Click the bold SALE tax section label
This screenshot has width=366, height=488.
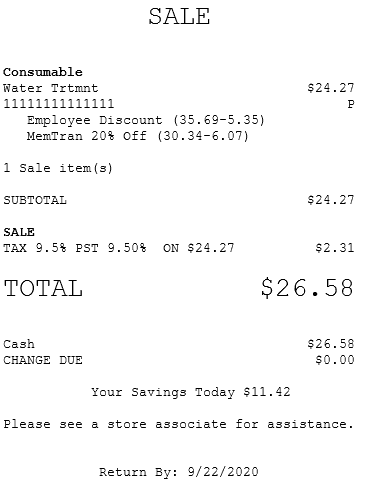click(19, 232)
